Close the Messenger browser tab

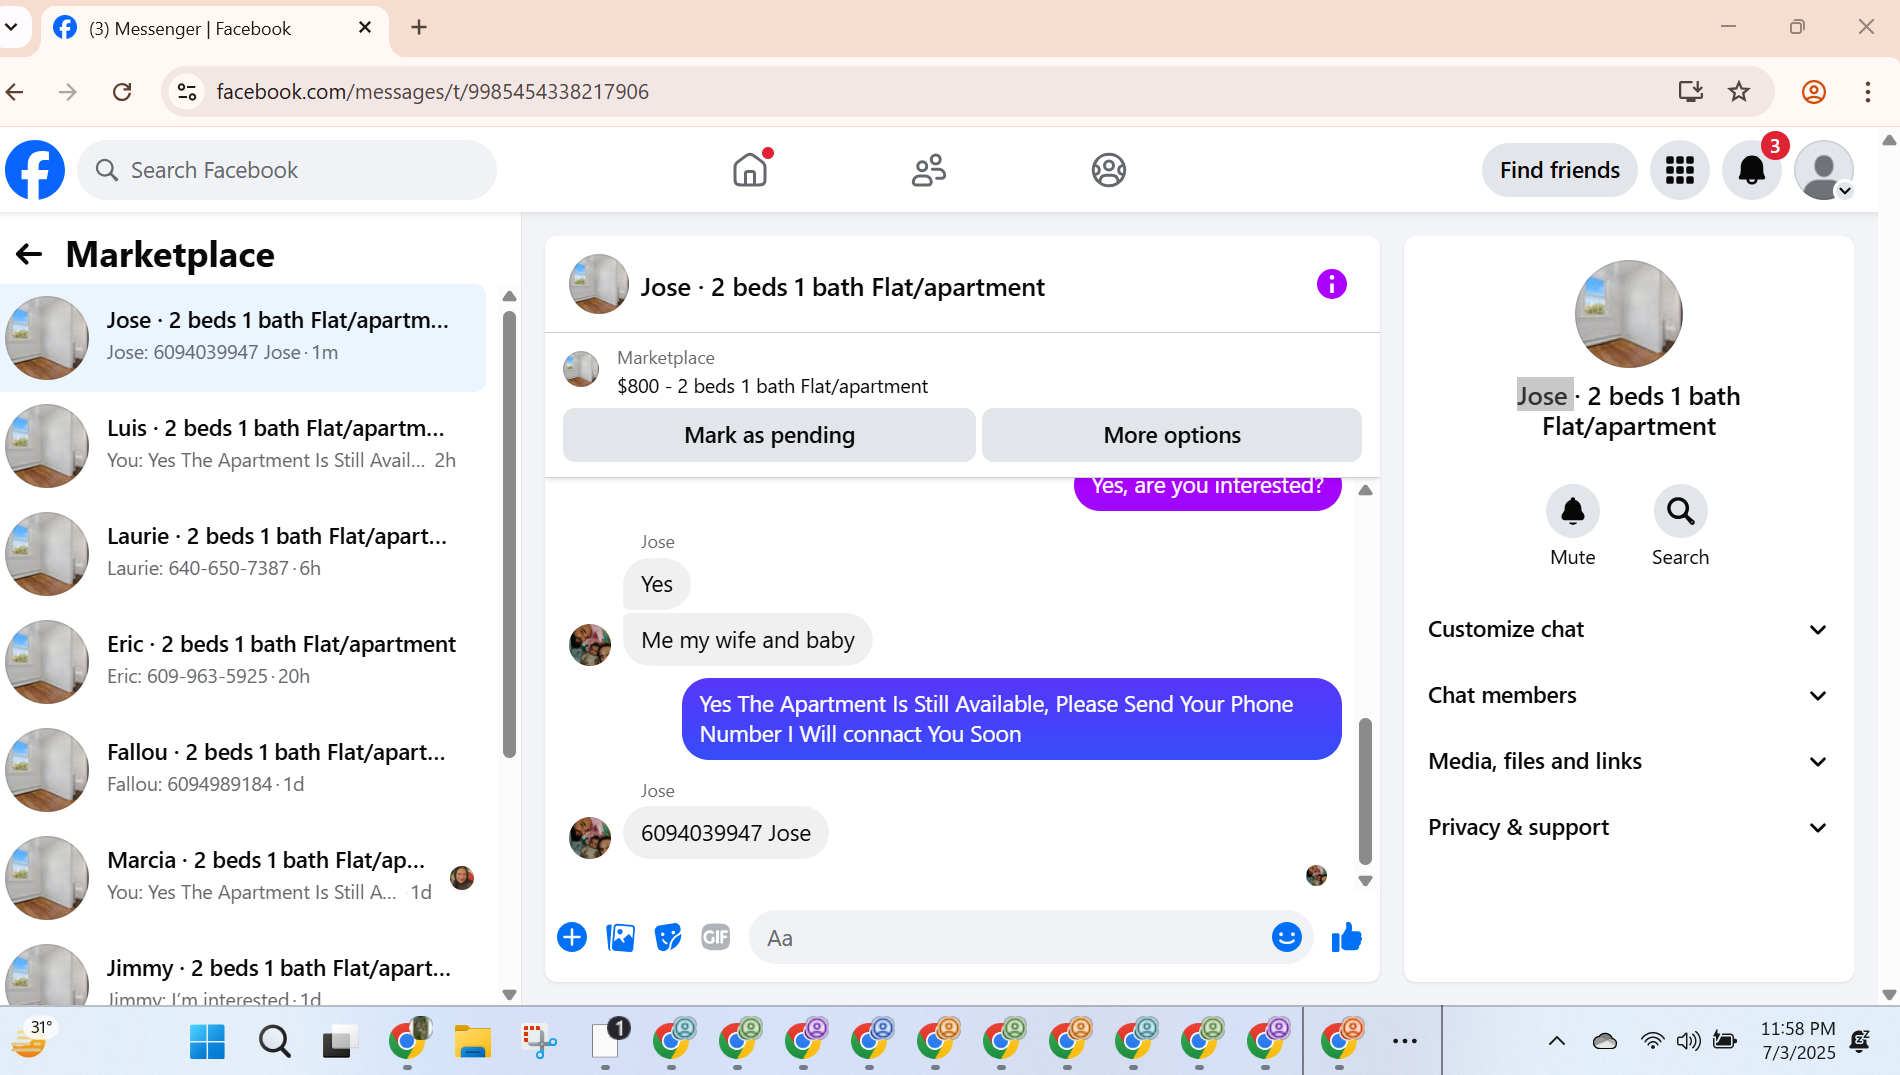(365, 28)
